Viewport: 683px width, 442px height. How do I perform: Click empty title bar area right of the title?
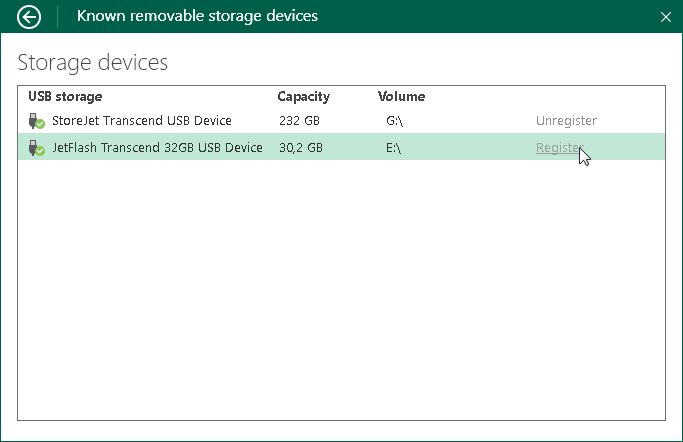point(480,16)
